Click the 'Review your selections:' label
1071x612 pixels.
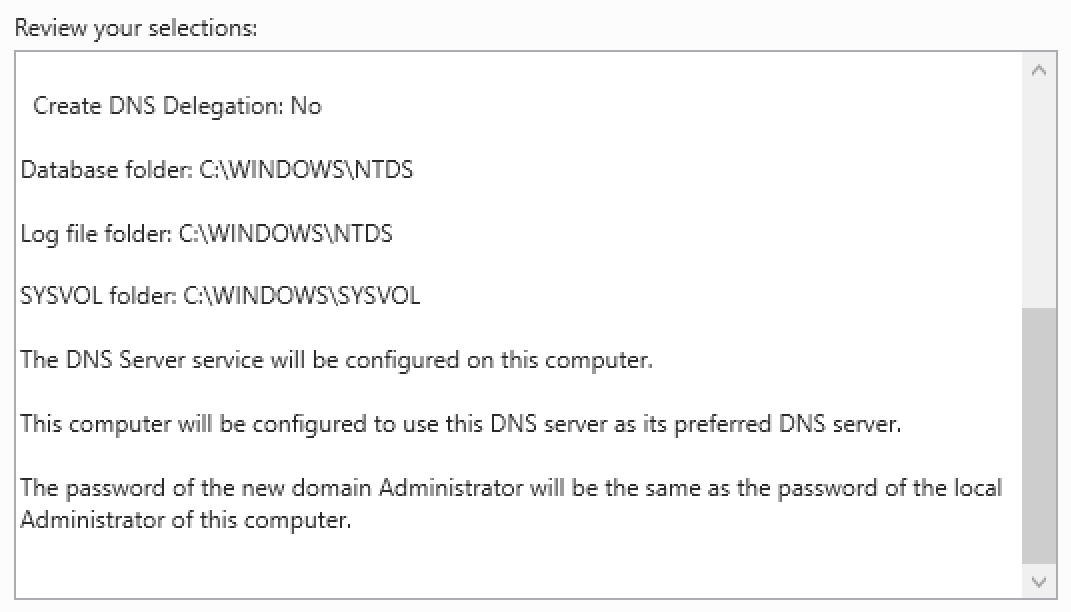(x=136, y=28)
